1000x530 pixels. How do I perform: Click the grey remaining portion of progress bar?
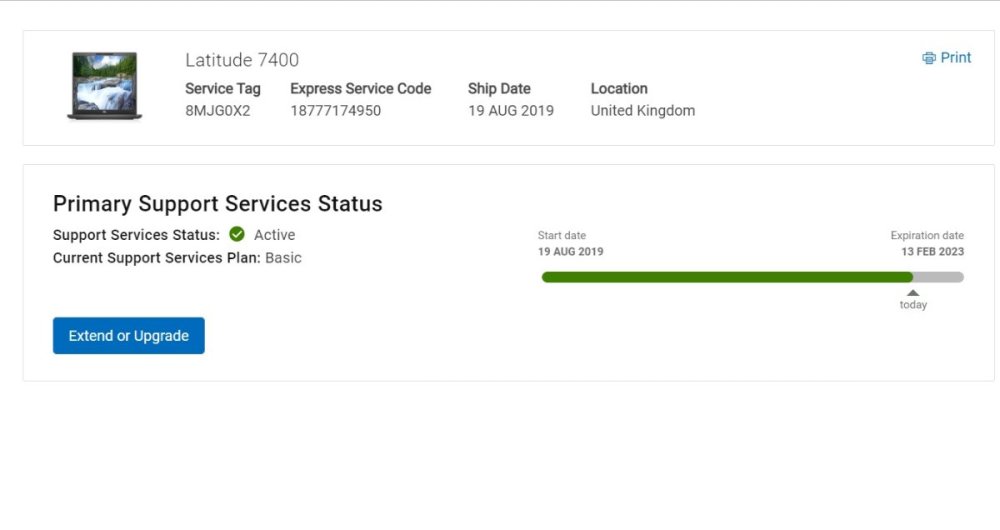coord(939,277)
